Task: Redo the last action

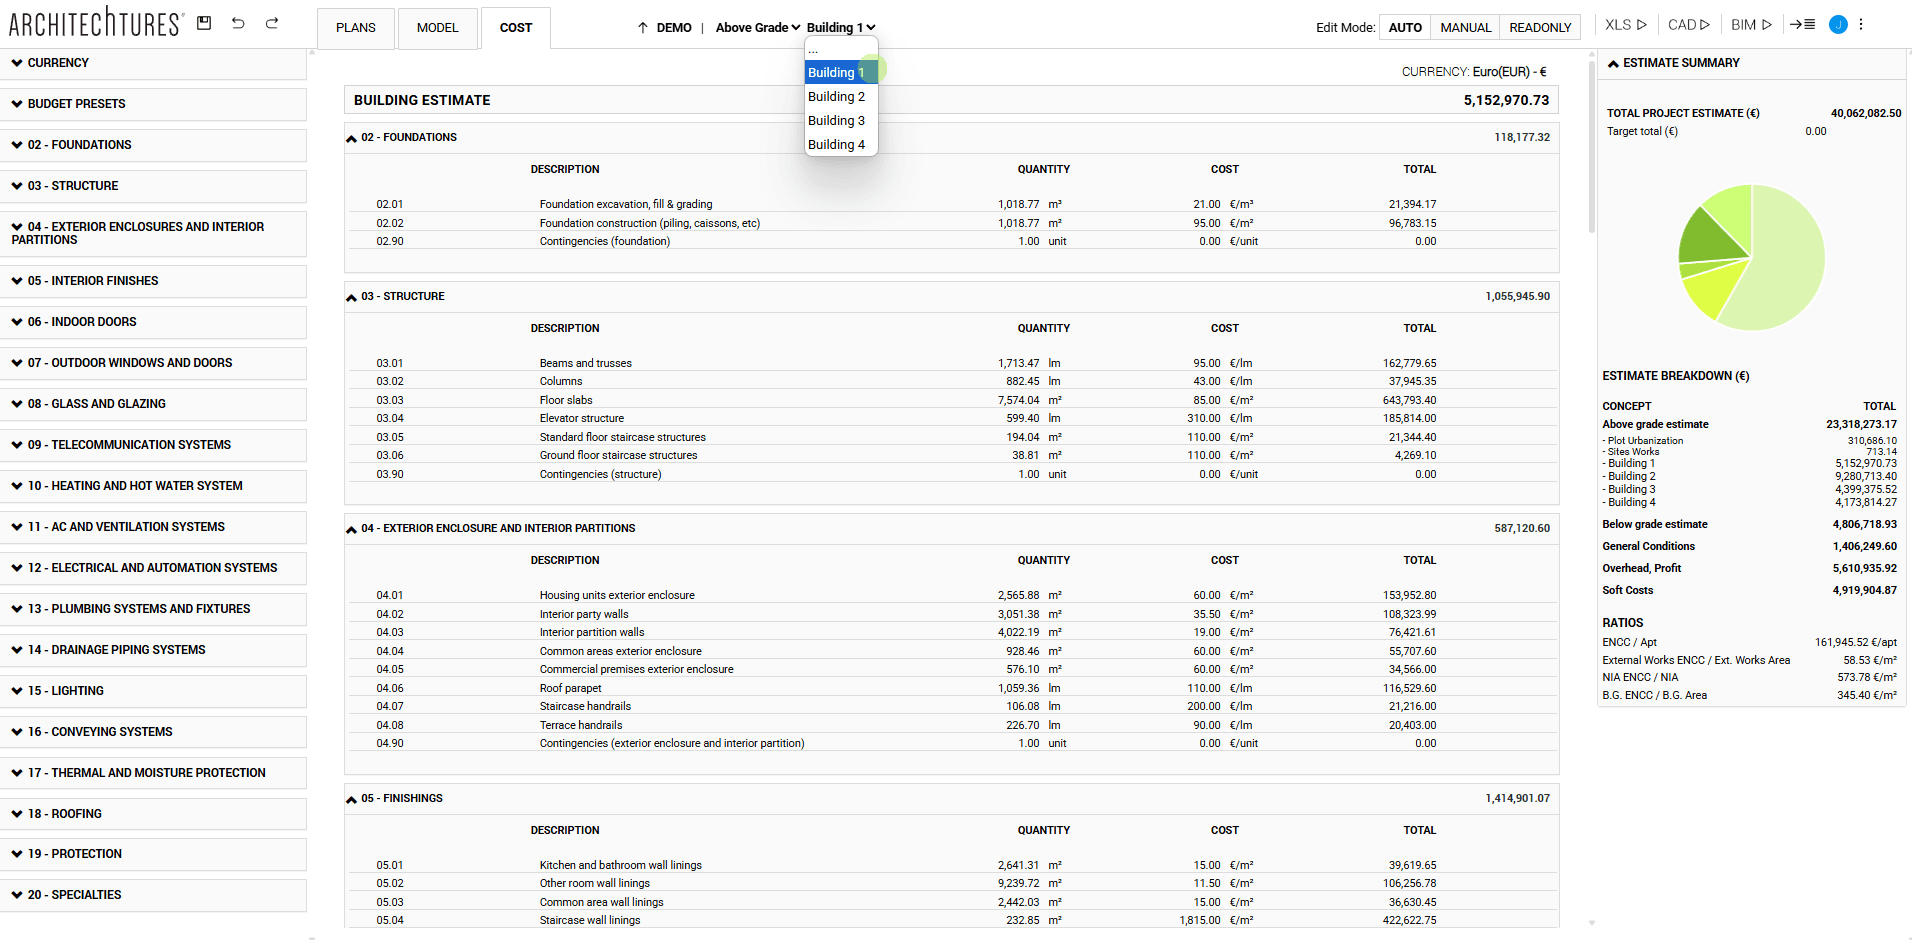Action: point(271,22)
